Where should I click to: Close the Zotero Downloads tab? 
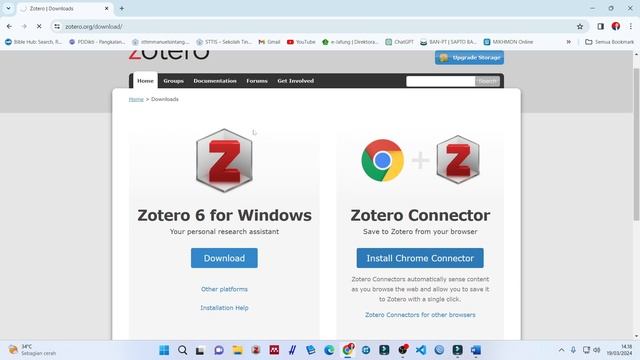[107, 9]
